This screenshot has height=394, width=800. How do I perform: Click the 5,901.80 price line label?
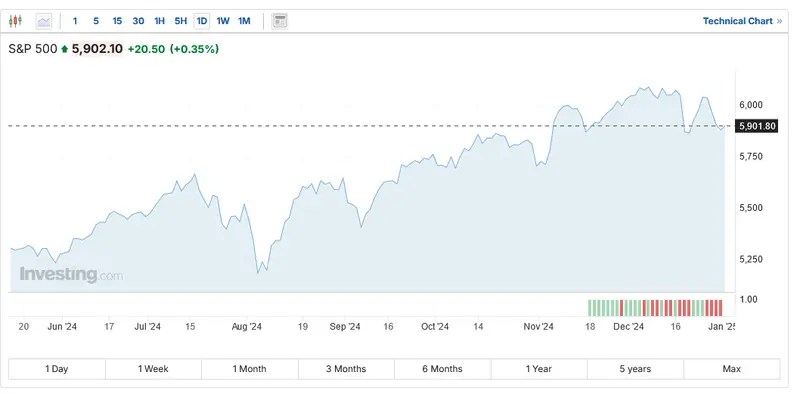756,126
